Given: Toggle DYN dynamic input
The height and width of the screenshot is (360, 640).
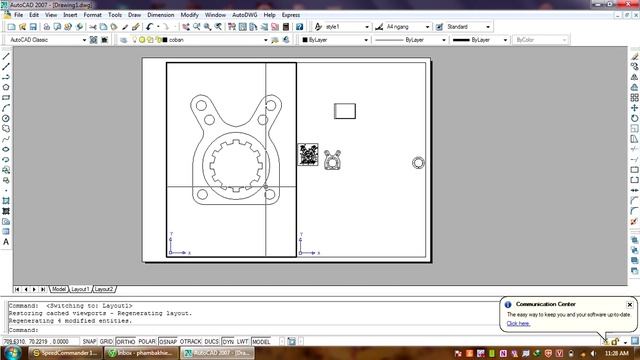Looking at the screenshot, I should 228,342.
